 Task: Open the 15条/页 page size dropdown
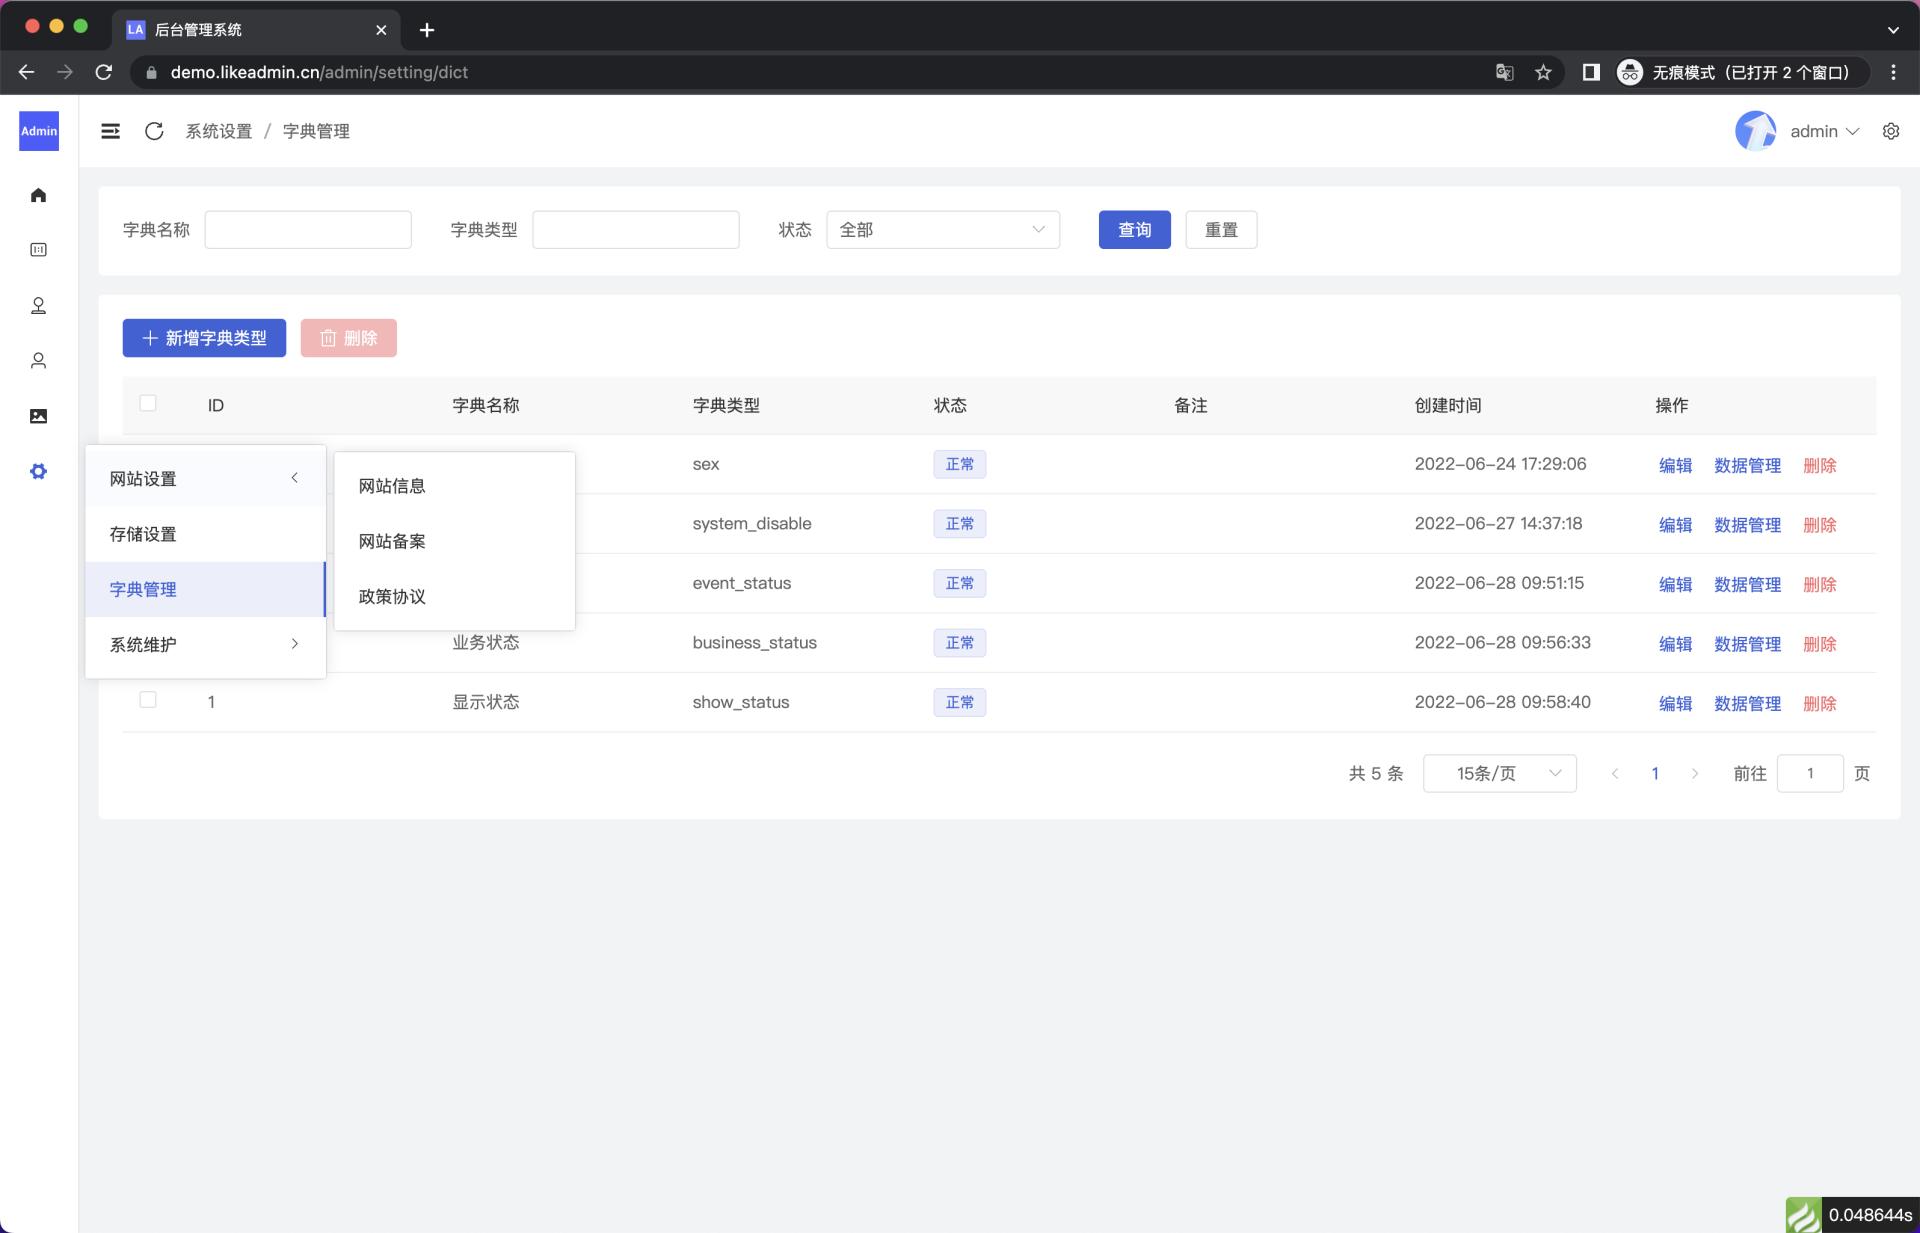[x=1499, y=773]
